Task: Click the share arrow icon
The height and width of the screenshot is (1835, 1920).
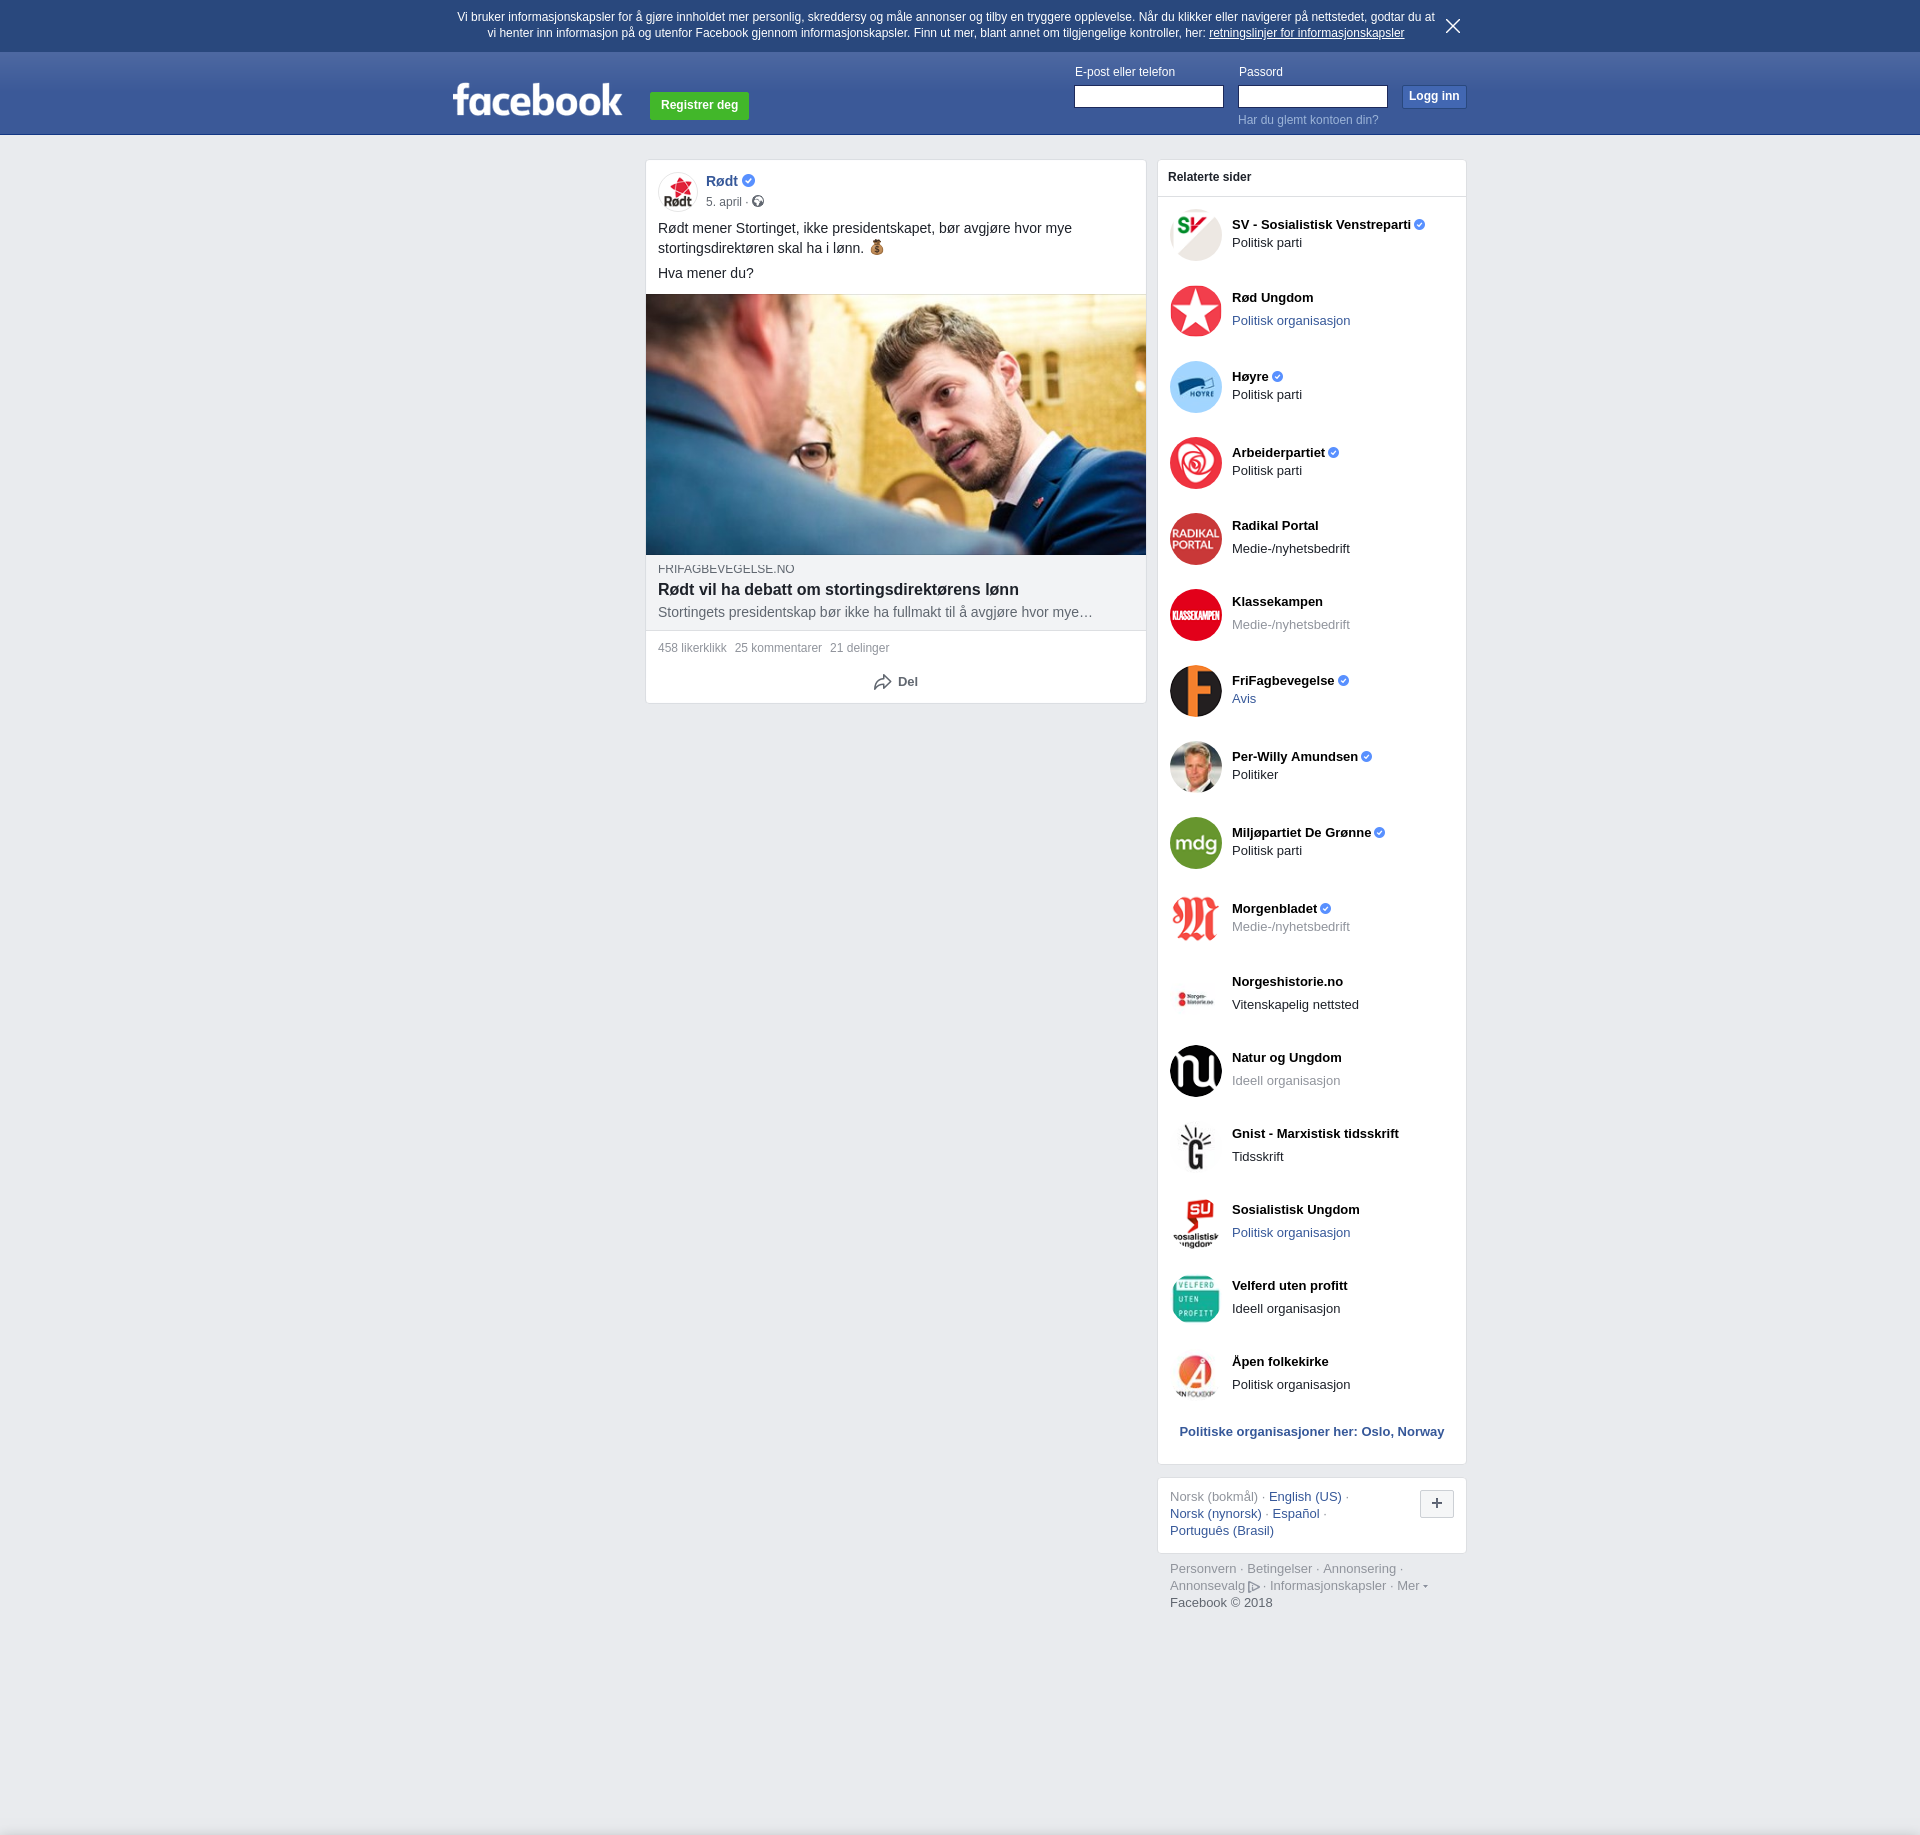Action: (x=882, y=682)
